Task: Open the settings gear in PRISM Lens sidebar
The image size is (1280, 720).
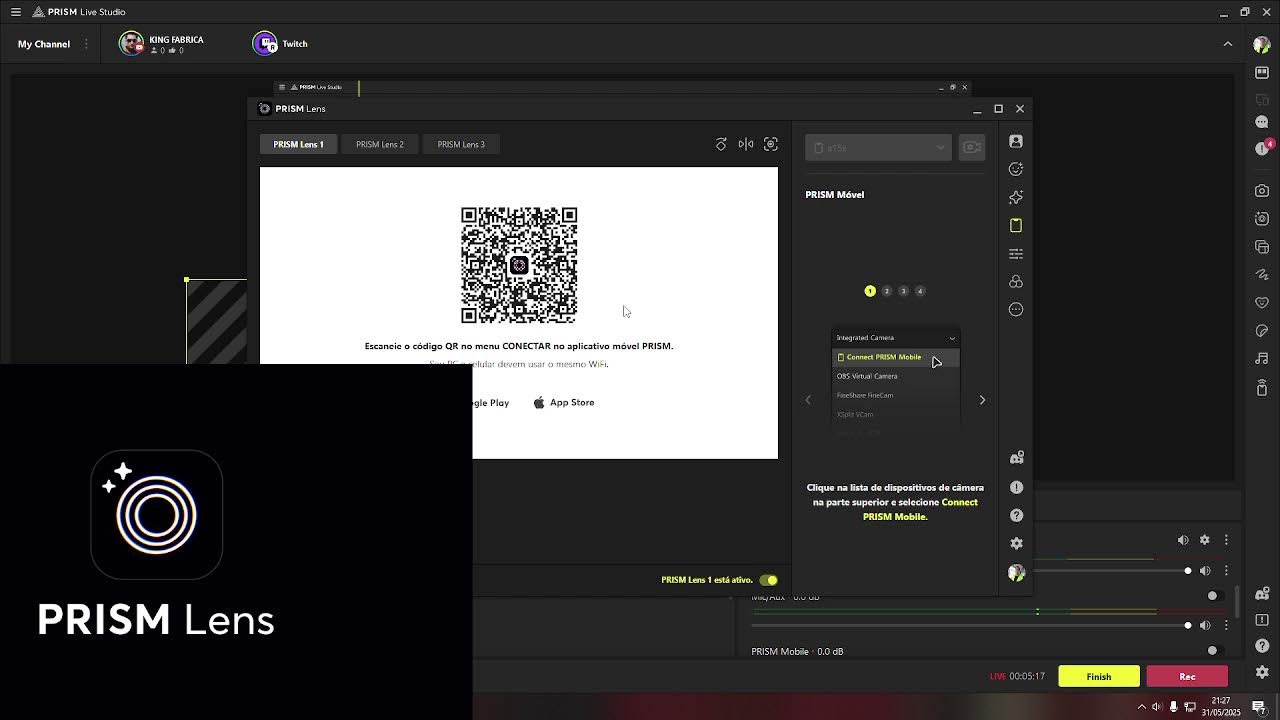Action: tap(1016, 543)
